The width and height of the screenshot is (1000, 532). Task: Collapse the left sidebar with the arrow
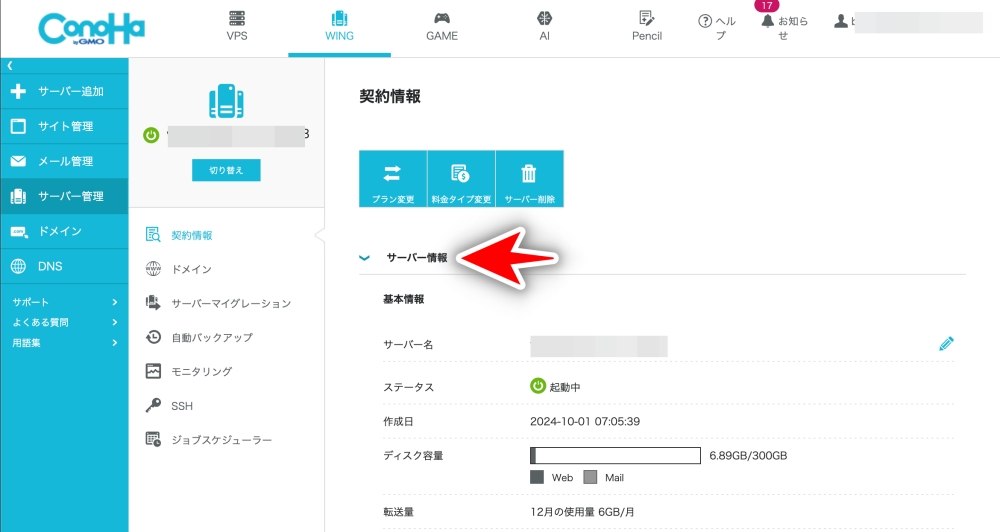10,65
